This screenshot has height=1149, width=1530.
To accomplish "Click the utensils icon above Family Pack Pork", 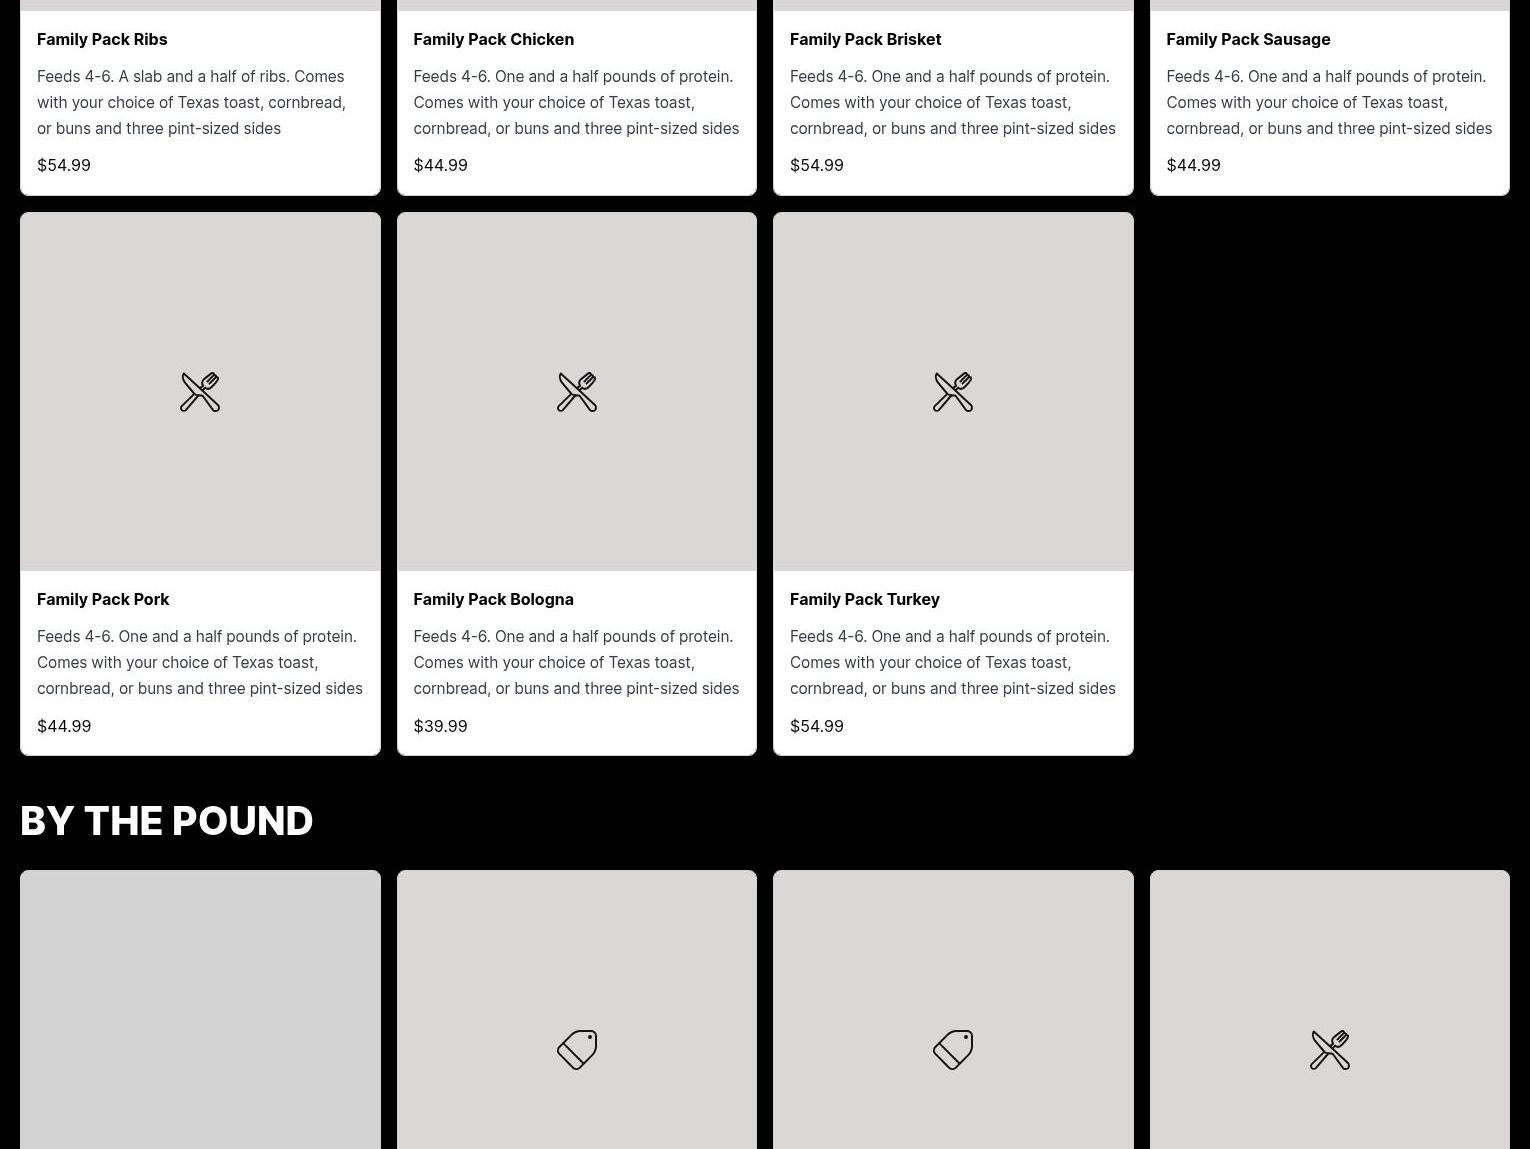I will pyautogui.click(x=200, y=392).
